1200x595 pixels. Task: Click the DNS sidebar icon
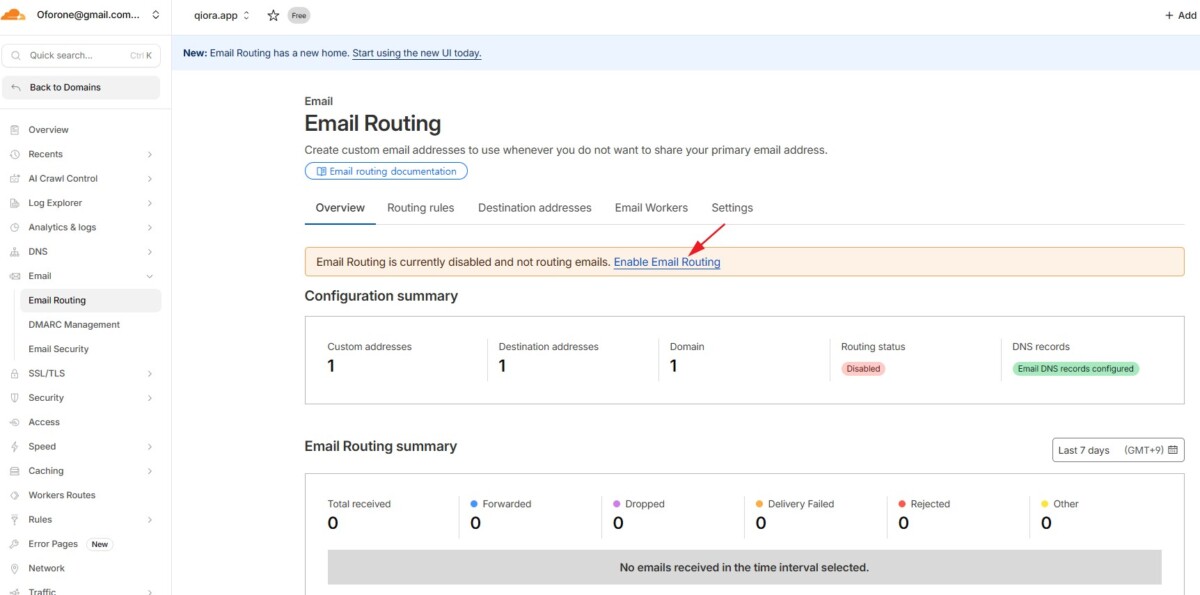(15, 252)
